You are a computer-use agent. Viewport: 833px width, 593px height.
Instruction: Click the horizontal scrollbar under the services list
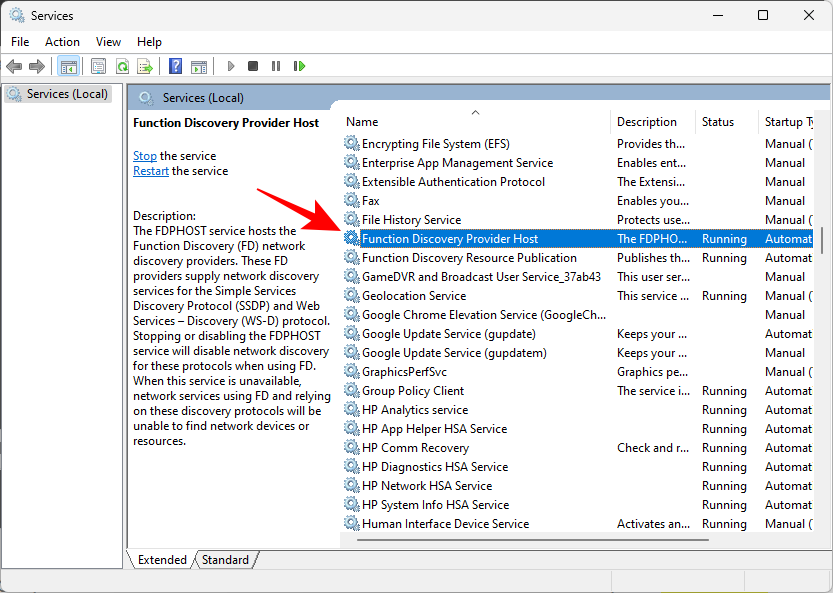(533, 540)
